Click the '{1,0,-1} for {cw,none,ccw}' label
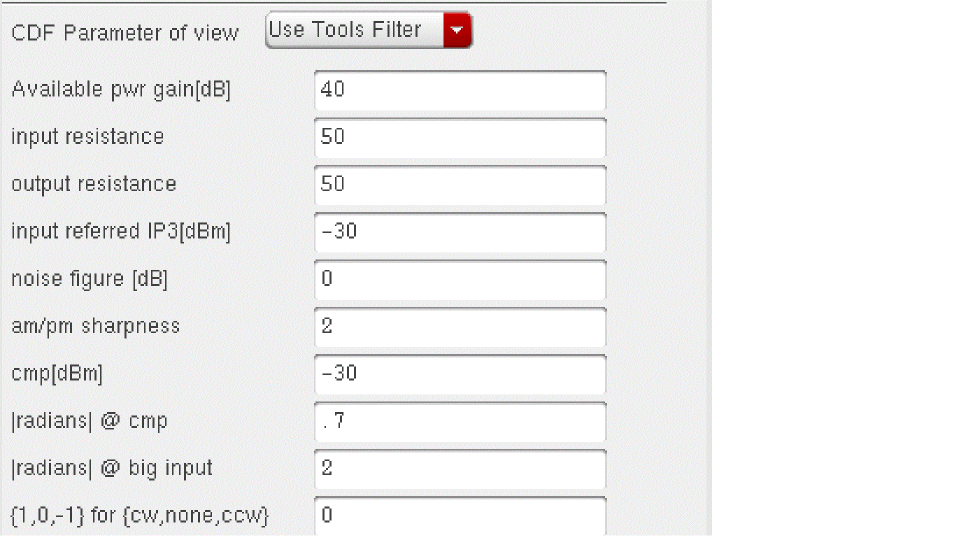This screenshot has height=536, width=961. [140, 516]
